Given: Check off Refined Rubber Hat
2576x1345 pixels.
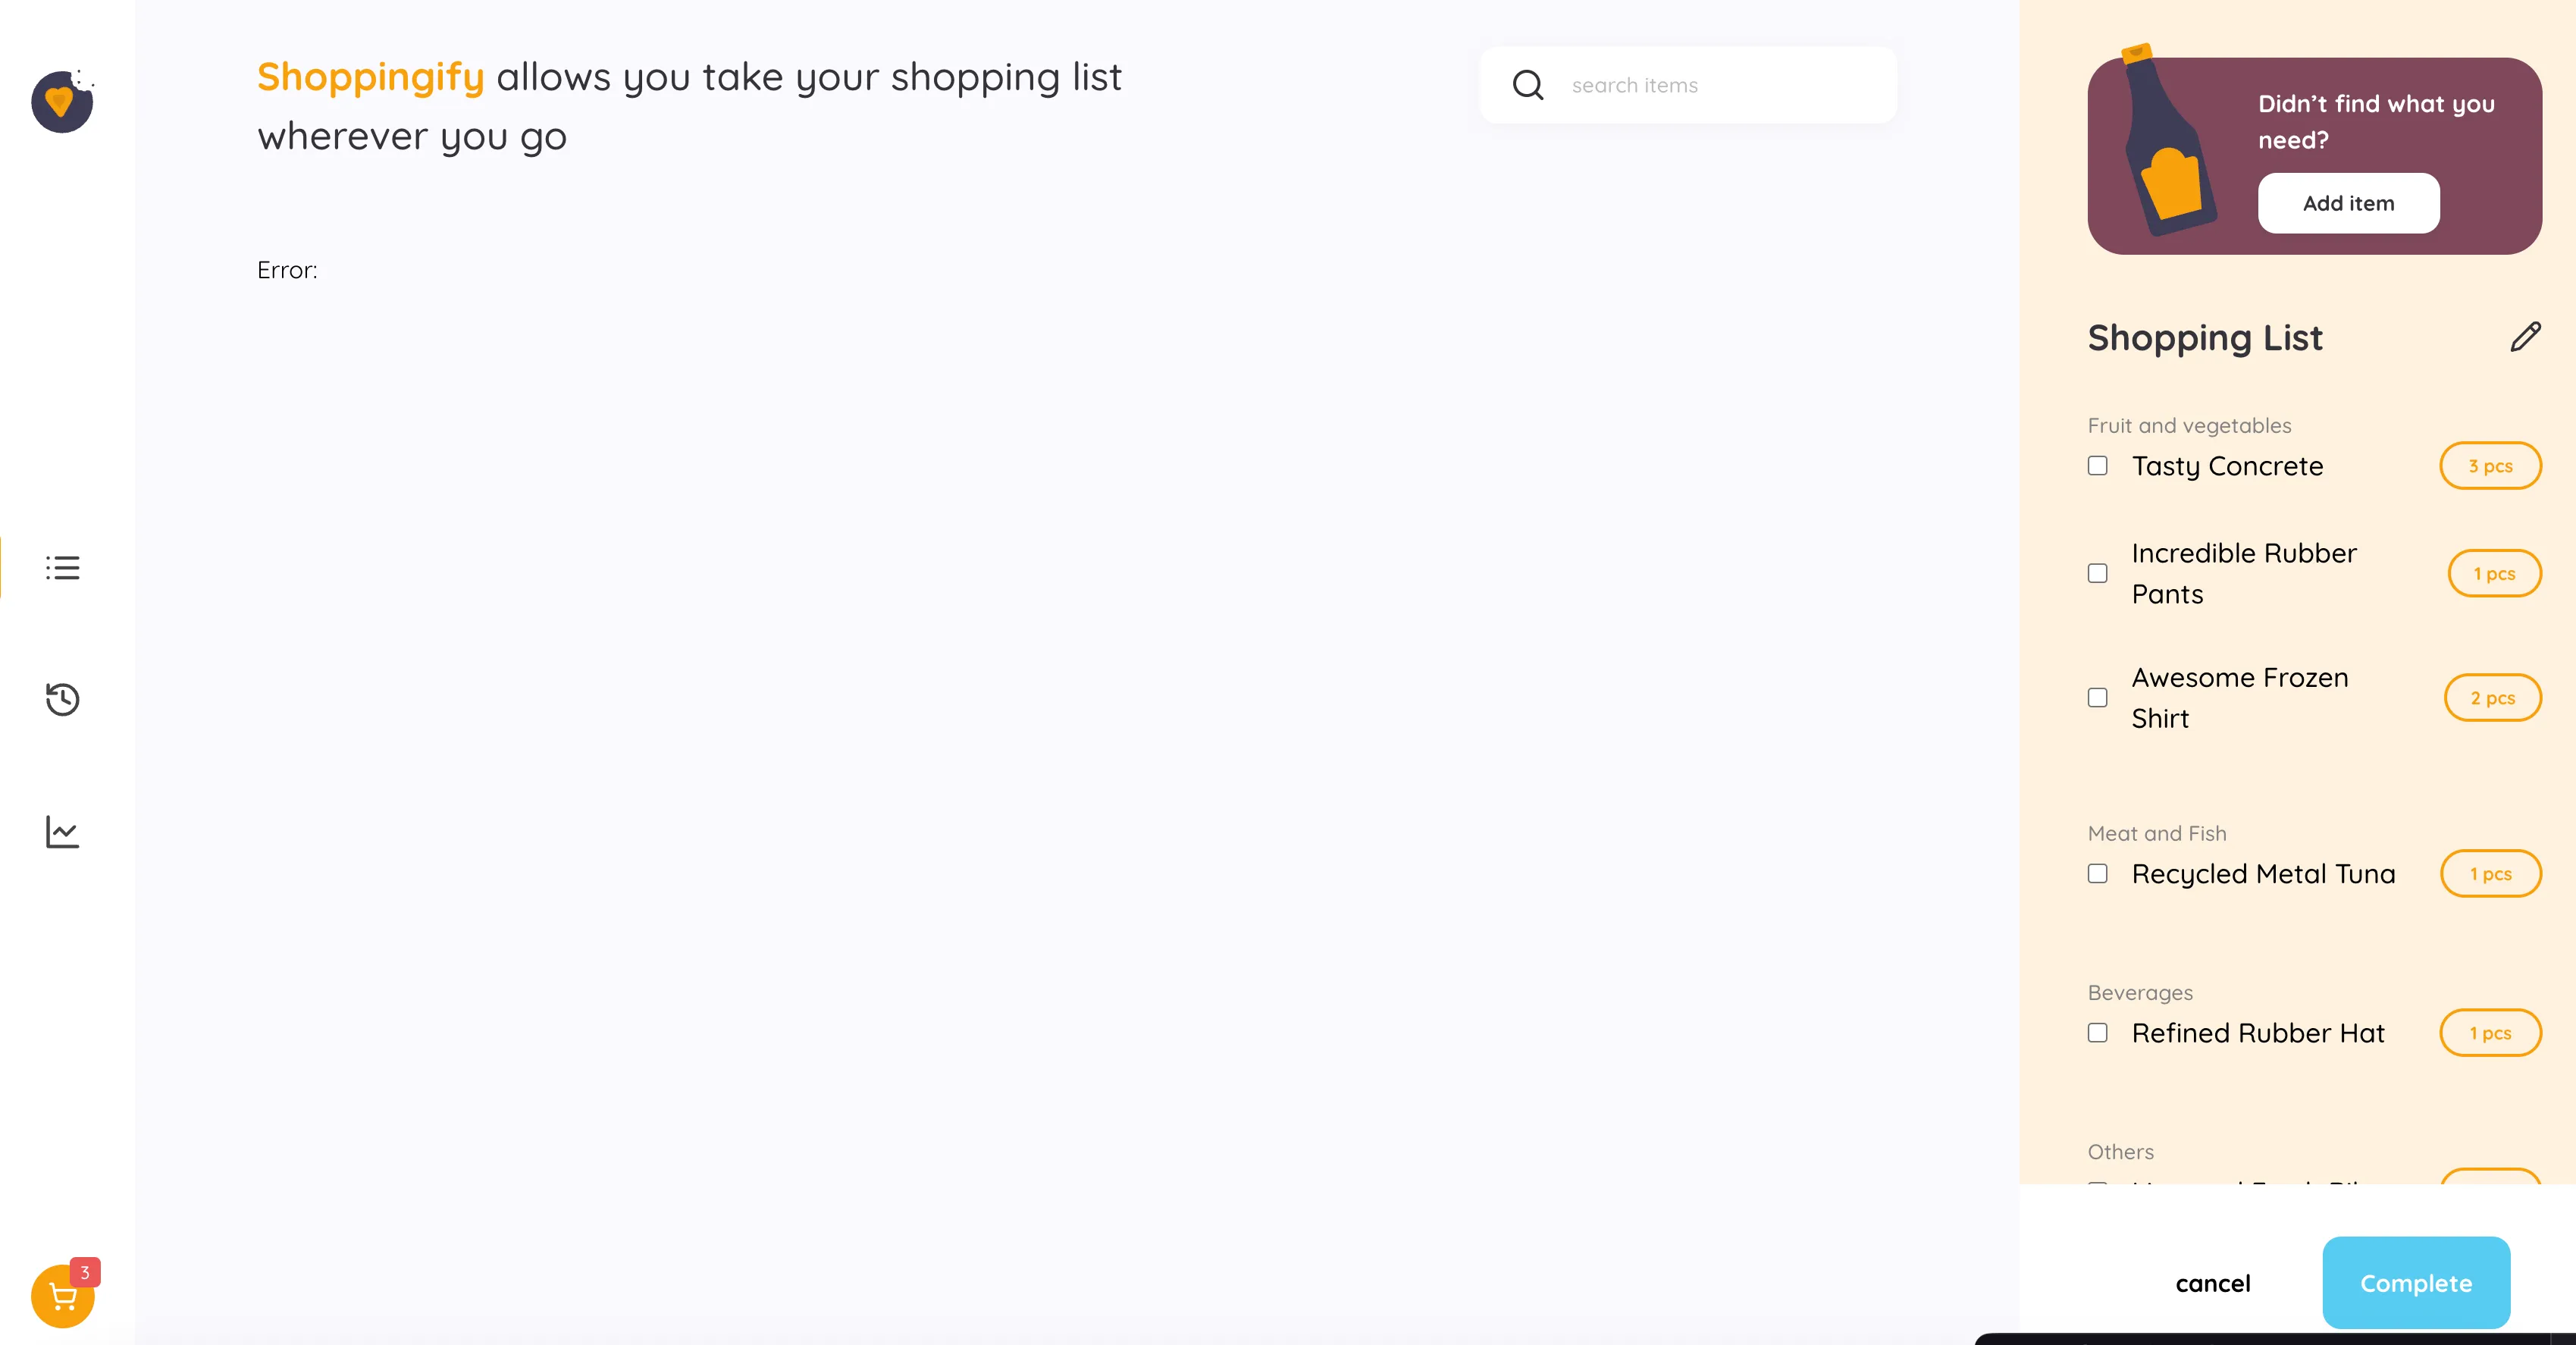Looking at the screenshot, I should pos(2097,1033).
